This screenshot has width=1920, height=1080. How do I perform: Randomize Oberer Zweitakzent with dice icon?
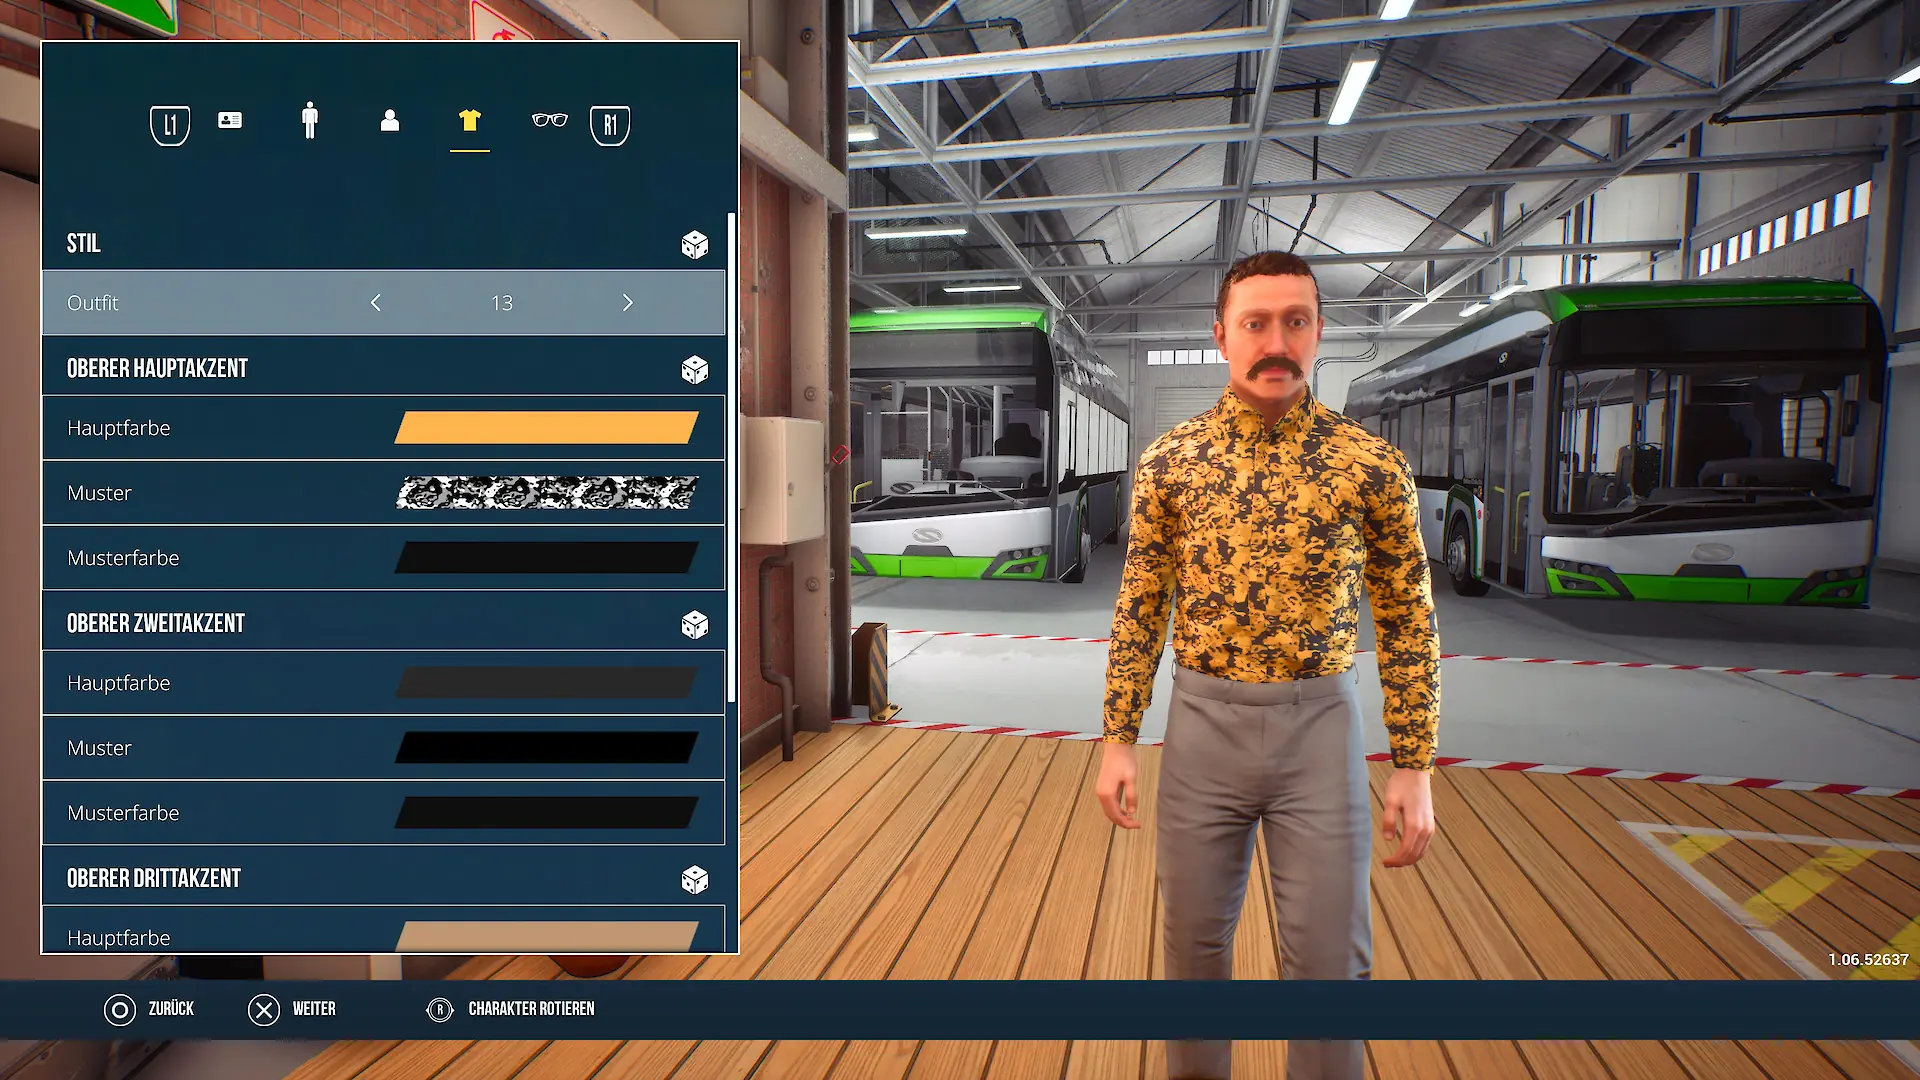(x=695, y=624)
